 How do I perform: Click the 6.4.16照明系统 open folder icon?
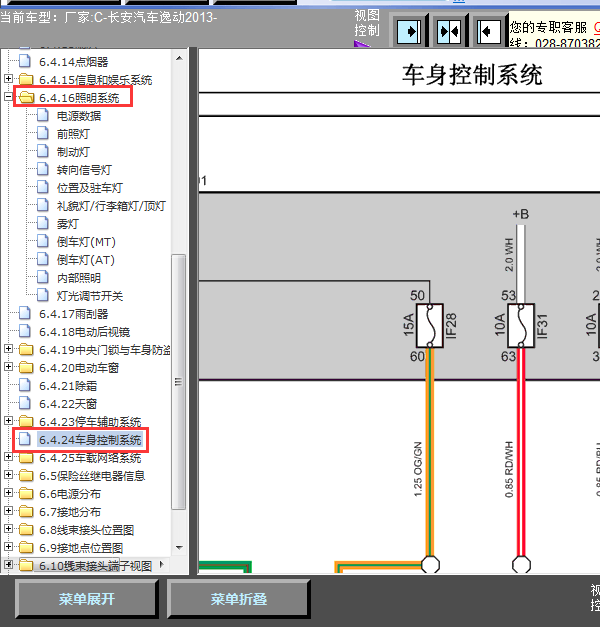26,97
